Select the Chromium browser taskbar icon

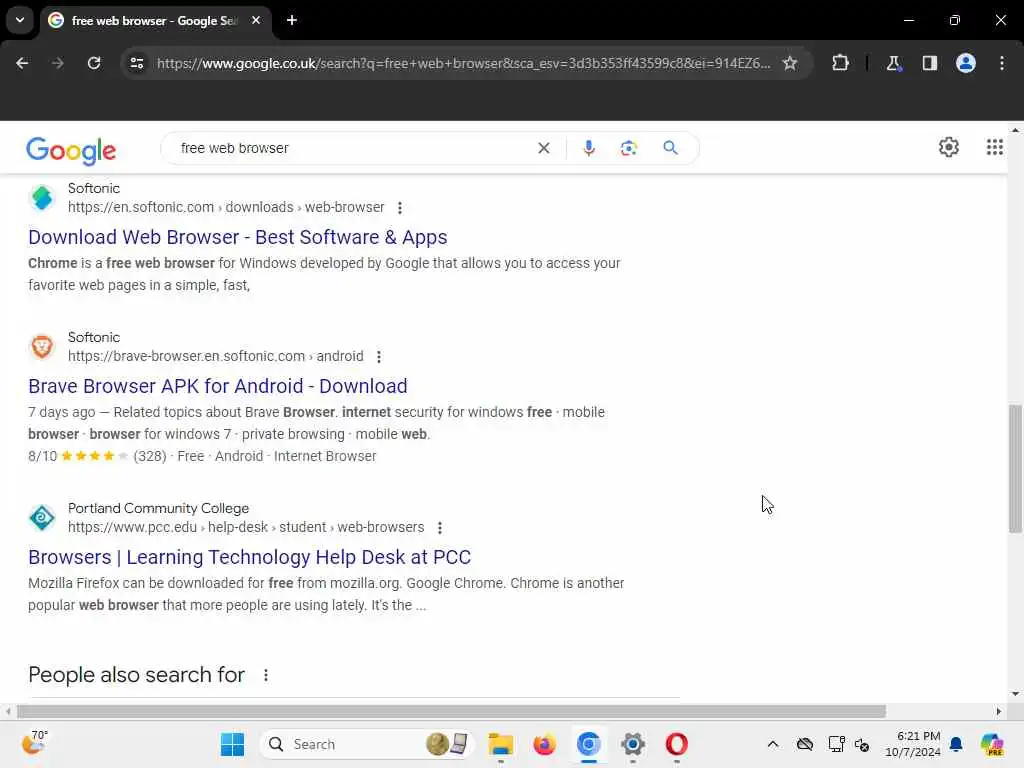tap(588, 744)
